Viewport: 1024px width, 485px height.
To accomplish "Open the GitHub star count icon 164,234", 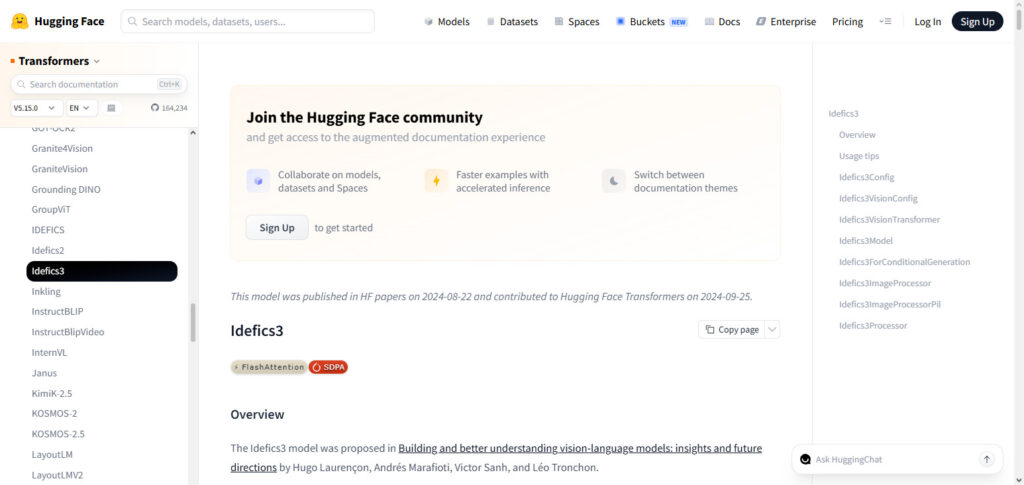I will tap(155, 108).
